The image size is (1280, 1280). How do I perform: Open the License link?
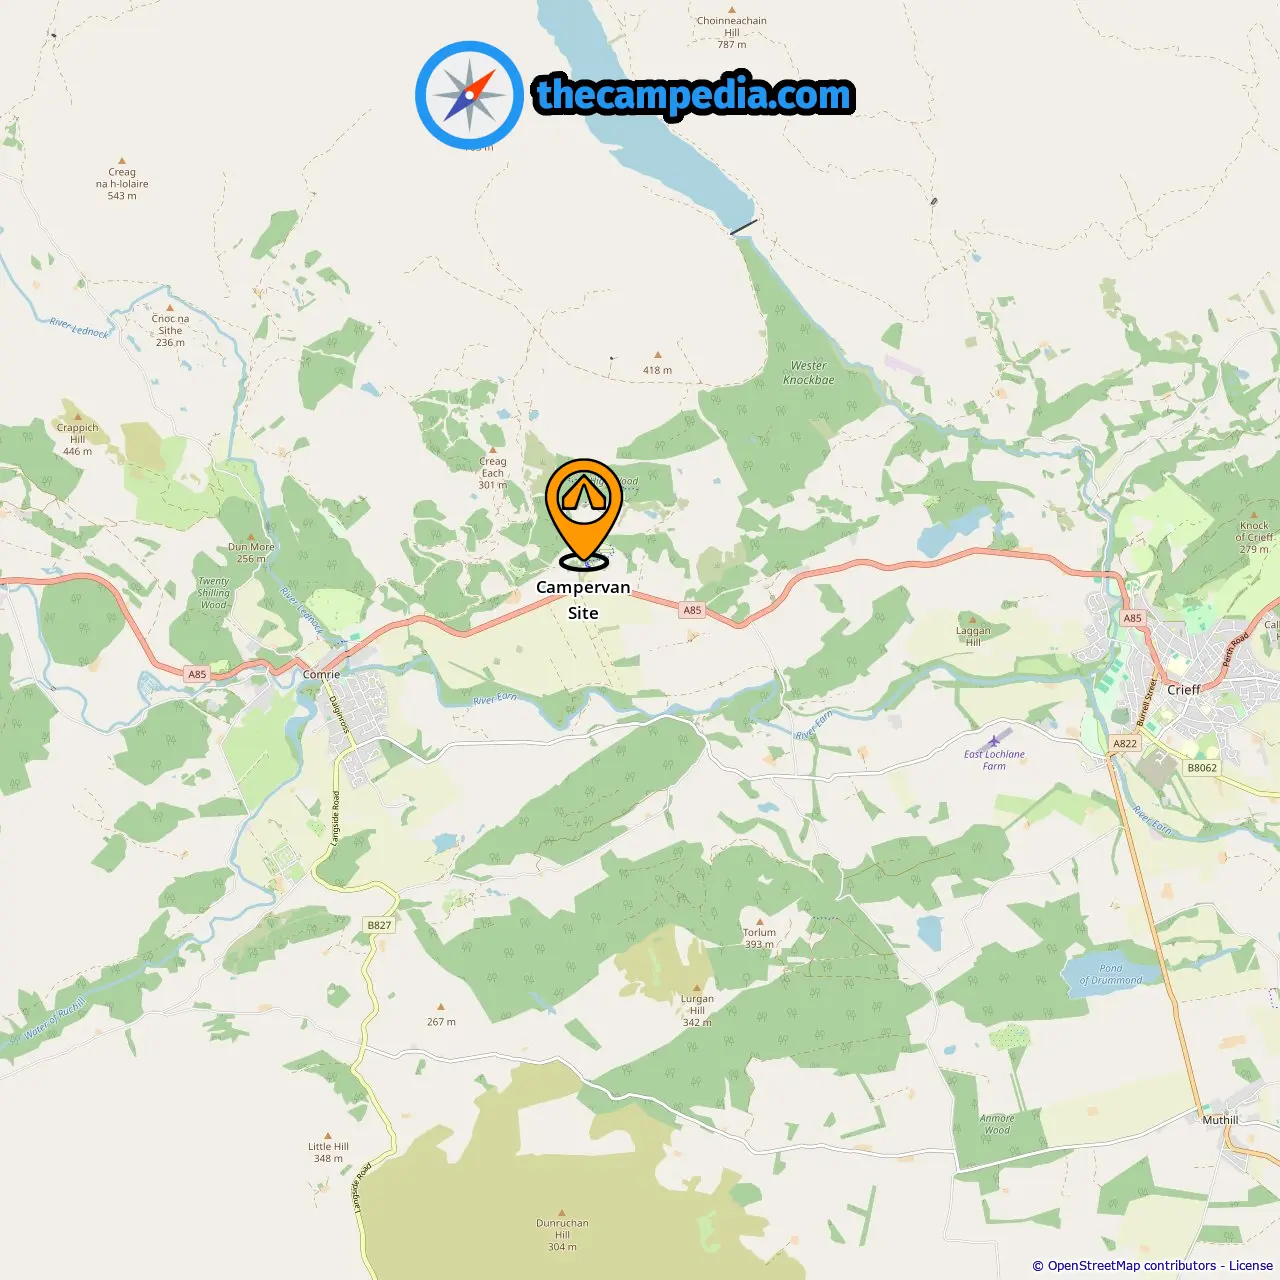coord(1251,1265)
